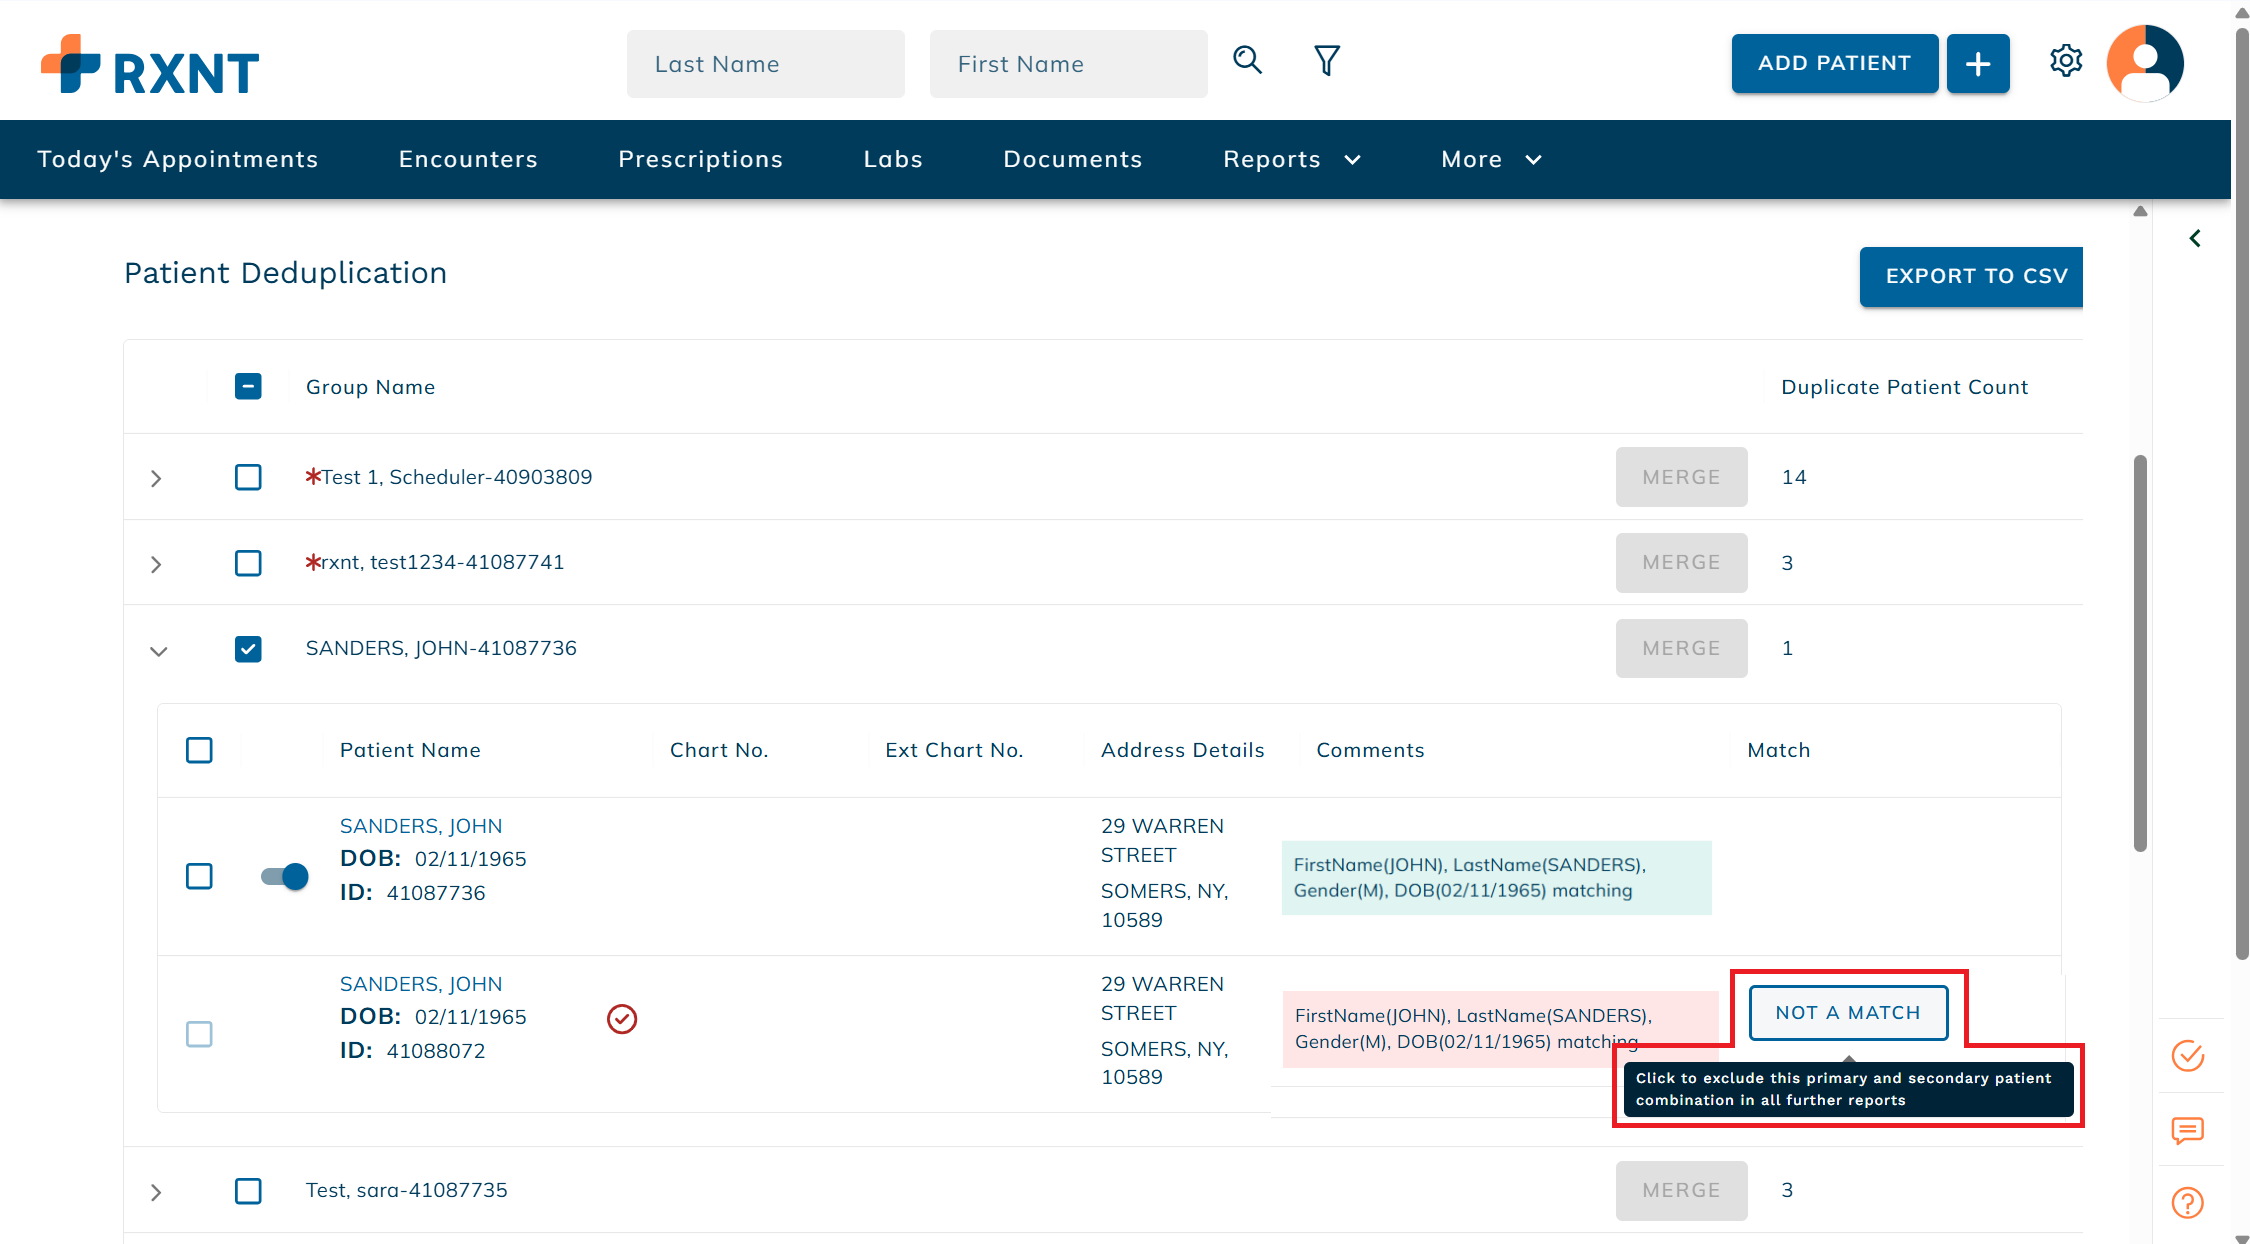Open the filter funnel icon
The image size is (2250, 1244).
click(1326, 61)
